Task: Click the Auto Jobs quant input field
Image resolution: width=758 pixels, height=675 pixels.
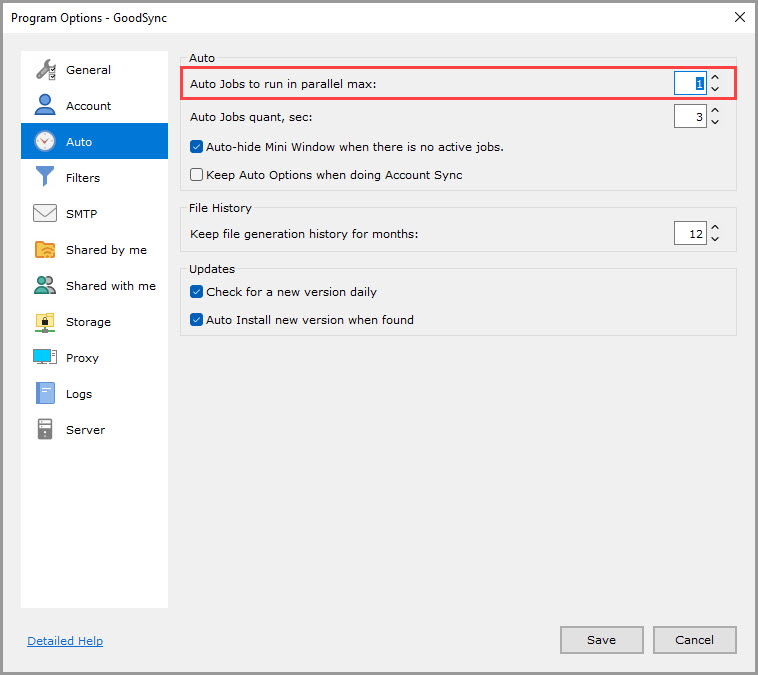Action: pyautogui.click(x=690, y=116)
